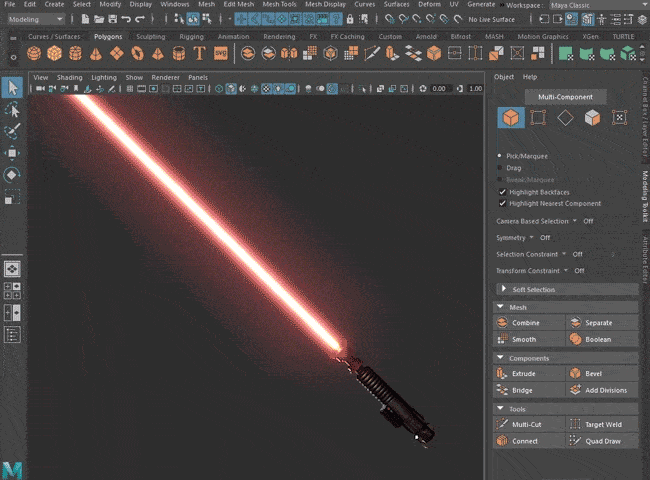Image resolution: width=650 pixels, height=480 pixels.
Task: Switch to the Sculpting shelf tab
Action: pos(150,36)
